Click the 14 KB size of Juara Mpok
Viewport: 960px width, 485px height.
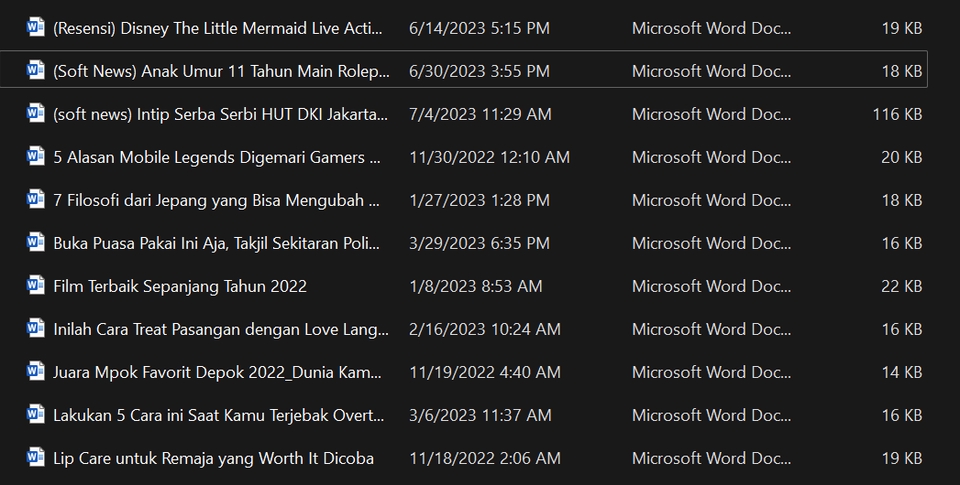(901, 372)
